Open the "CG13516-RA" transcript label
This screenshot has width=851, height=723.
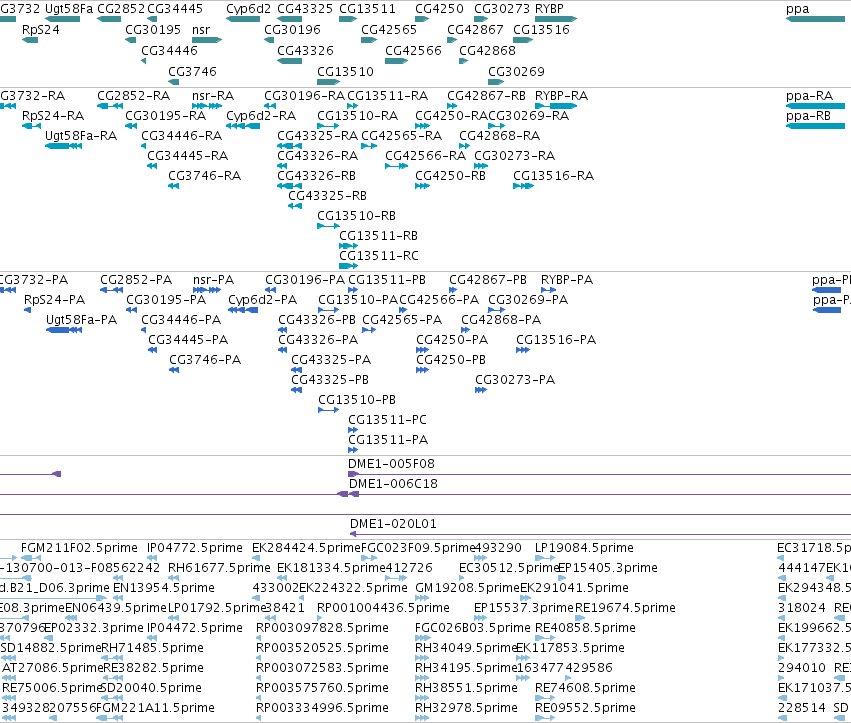pos(554,176)
